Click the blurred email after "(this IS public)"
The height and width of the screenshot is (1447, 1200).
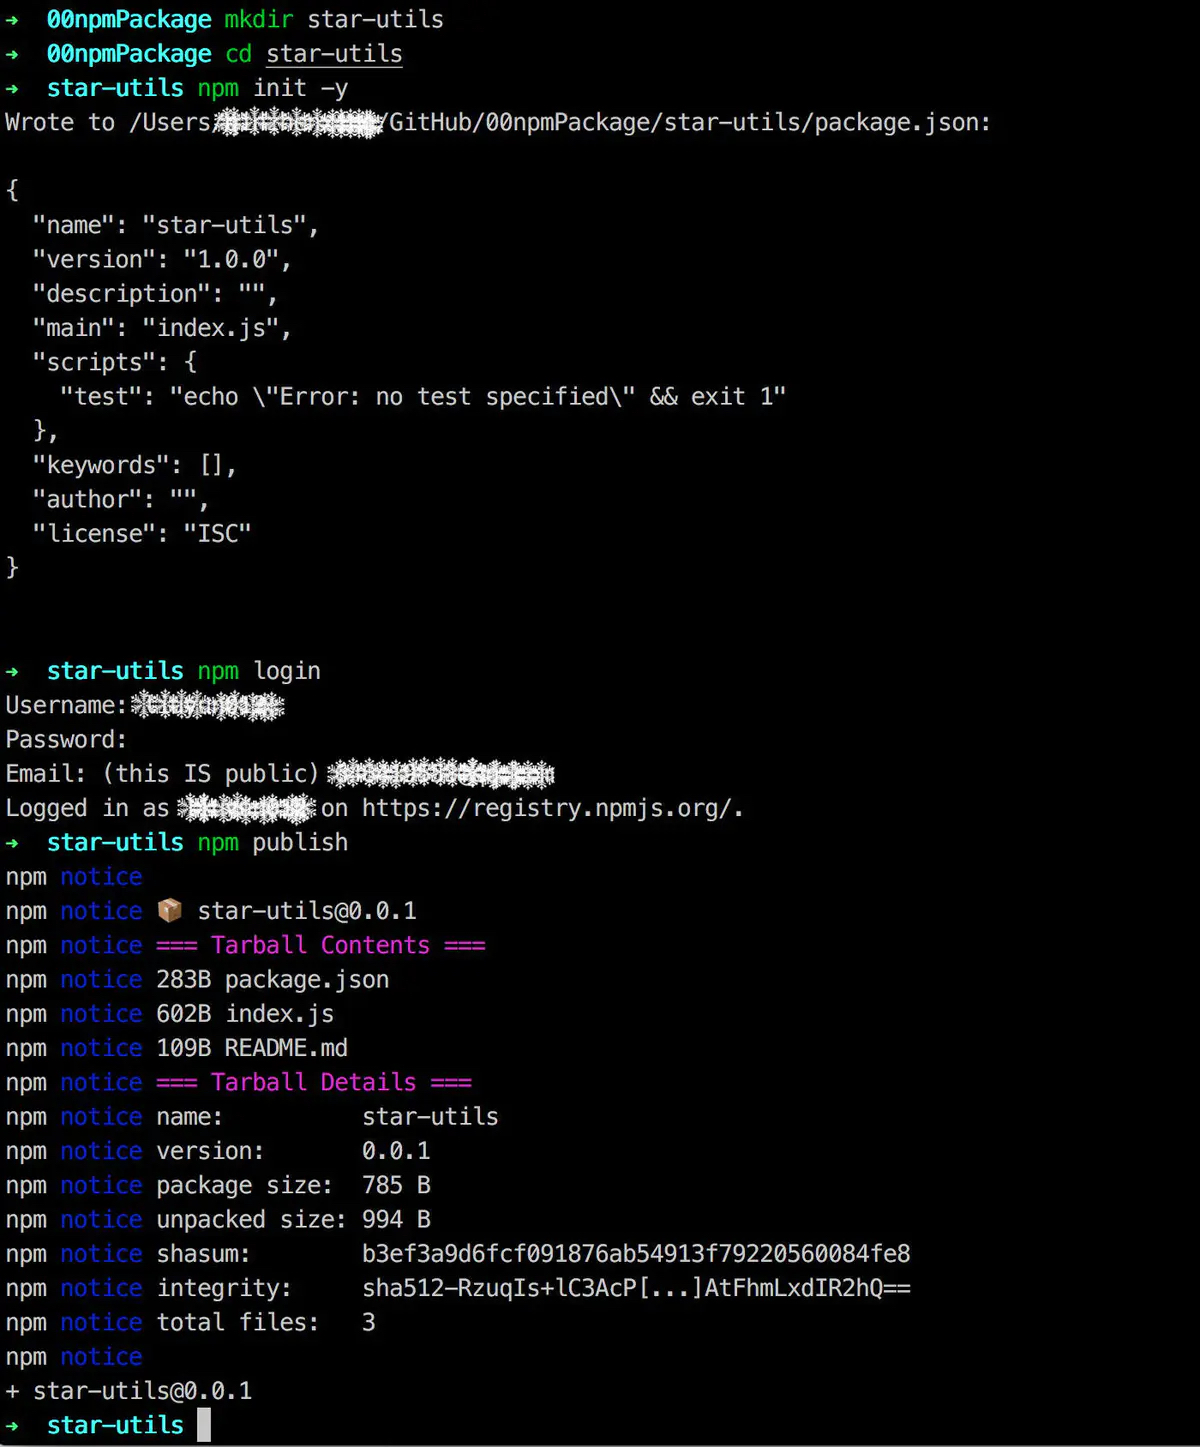pyautogui.click(x=441, y=774)
